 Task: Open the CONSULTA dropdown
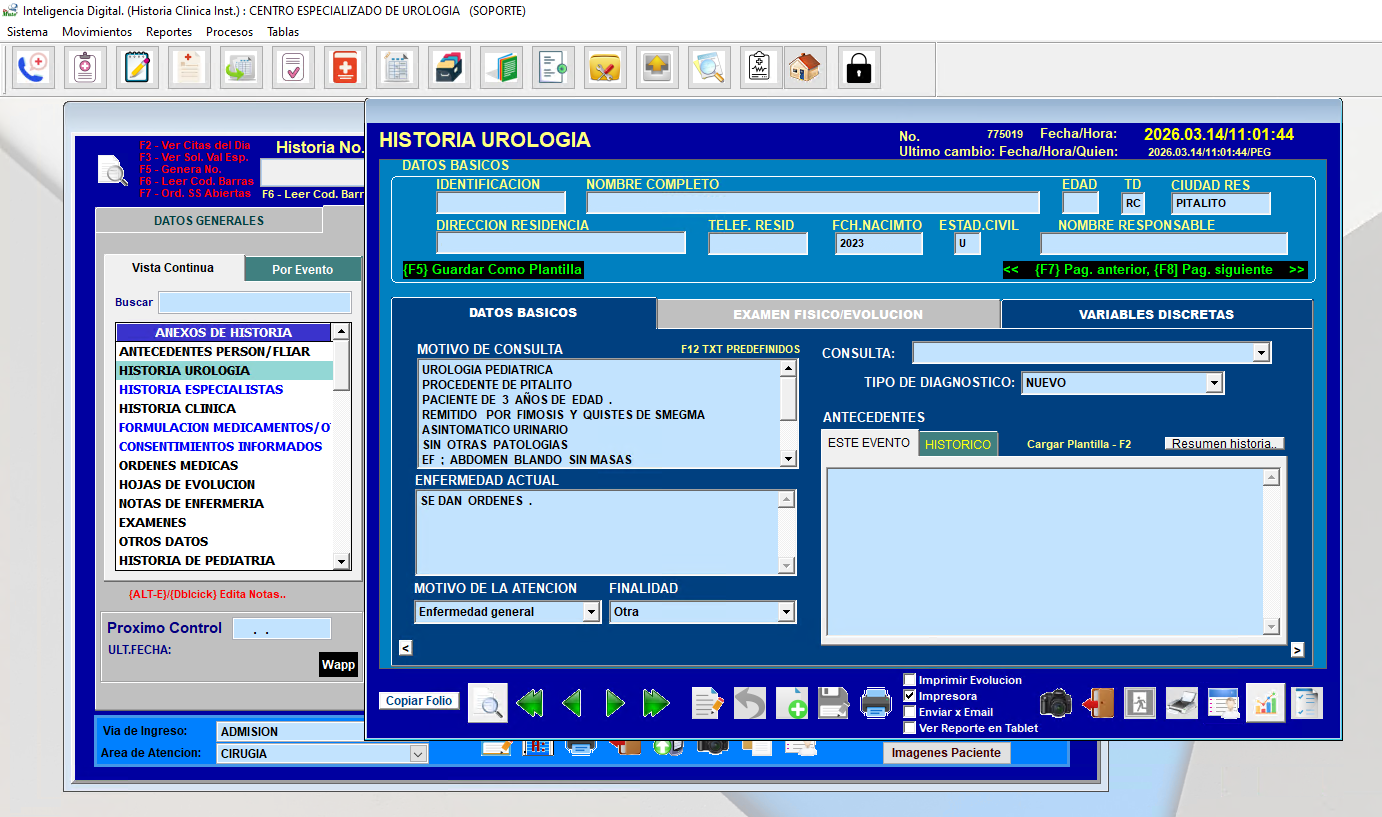[1261, 353]
